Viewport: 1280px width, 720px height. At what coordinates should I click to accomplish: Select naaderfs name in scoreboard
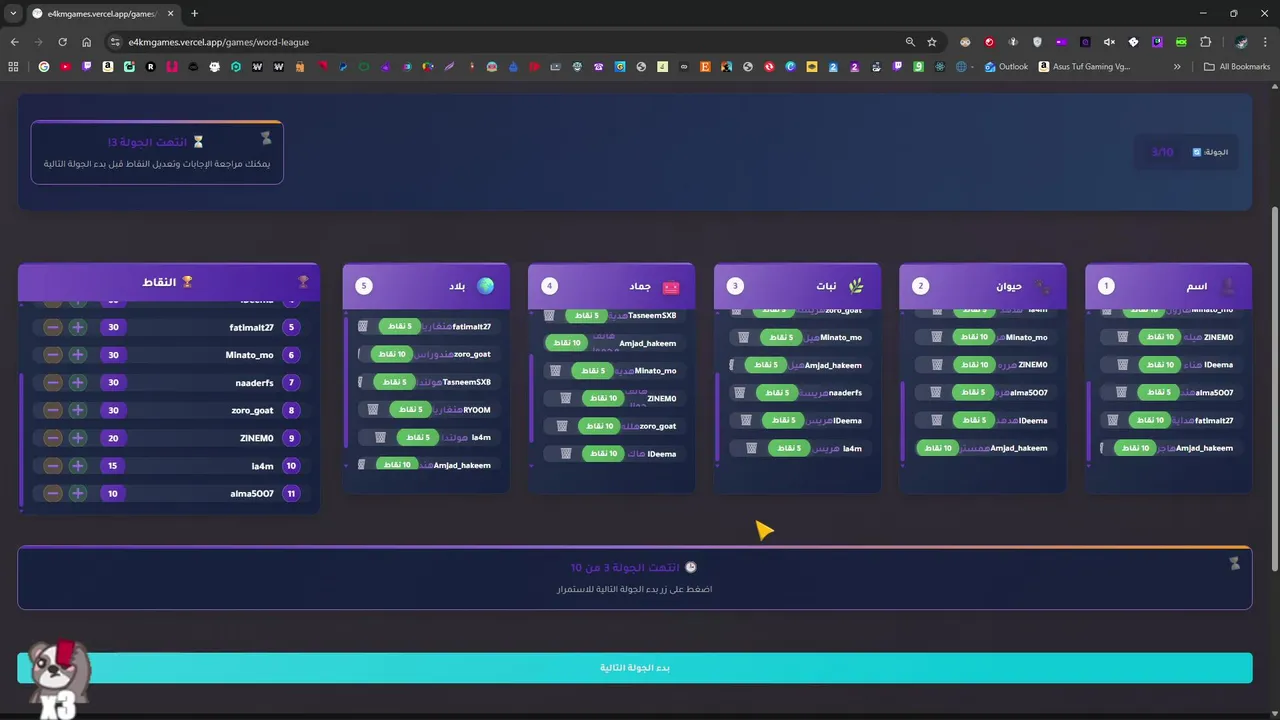coord(254,383)
